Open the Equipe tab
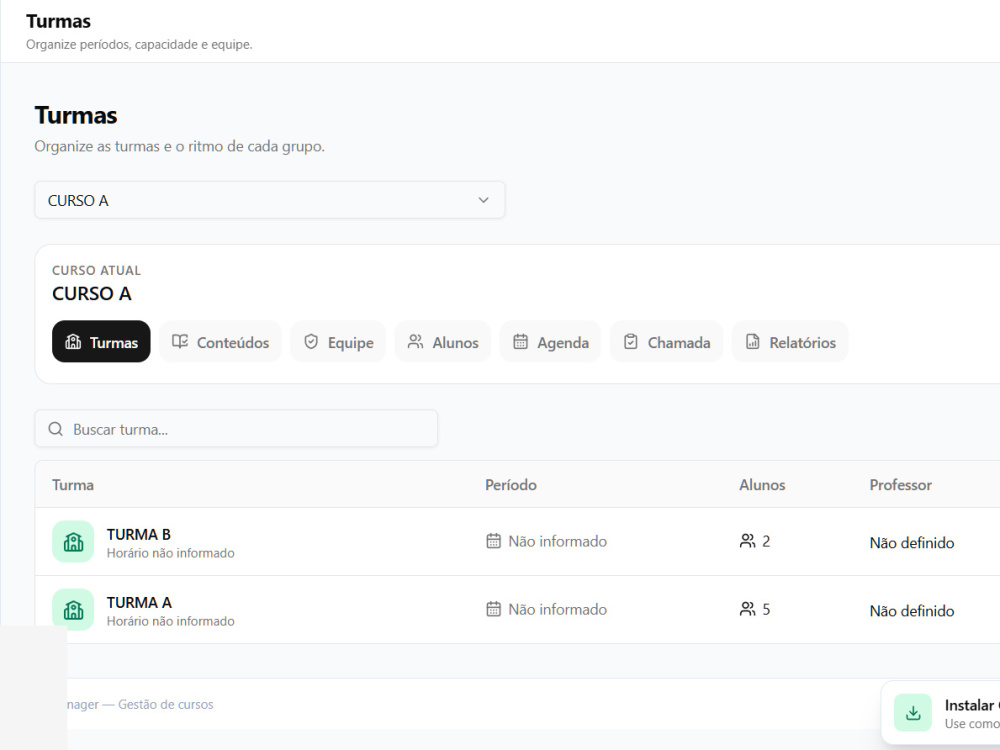This screenshot has width=1000, height=750. 339,342
